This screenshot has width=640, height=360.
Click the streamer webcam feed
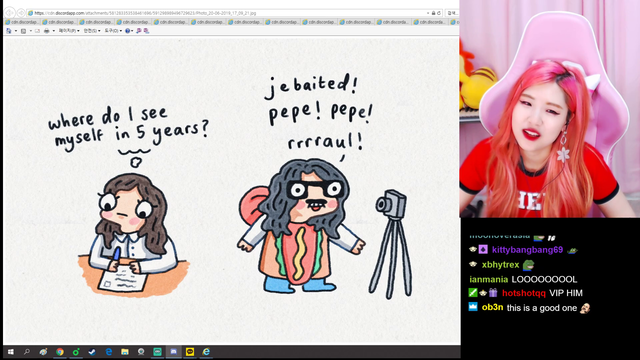[549, 109]
